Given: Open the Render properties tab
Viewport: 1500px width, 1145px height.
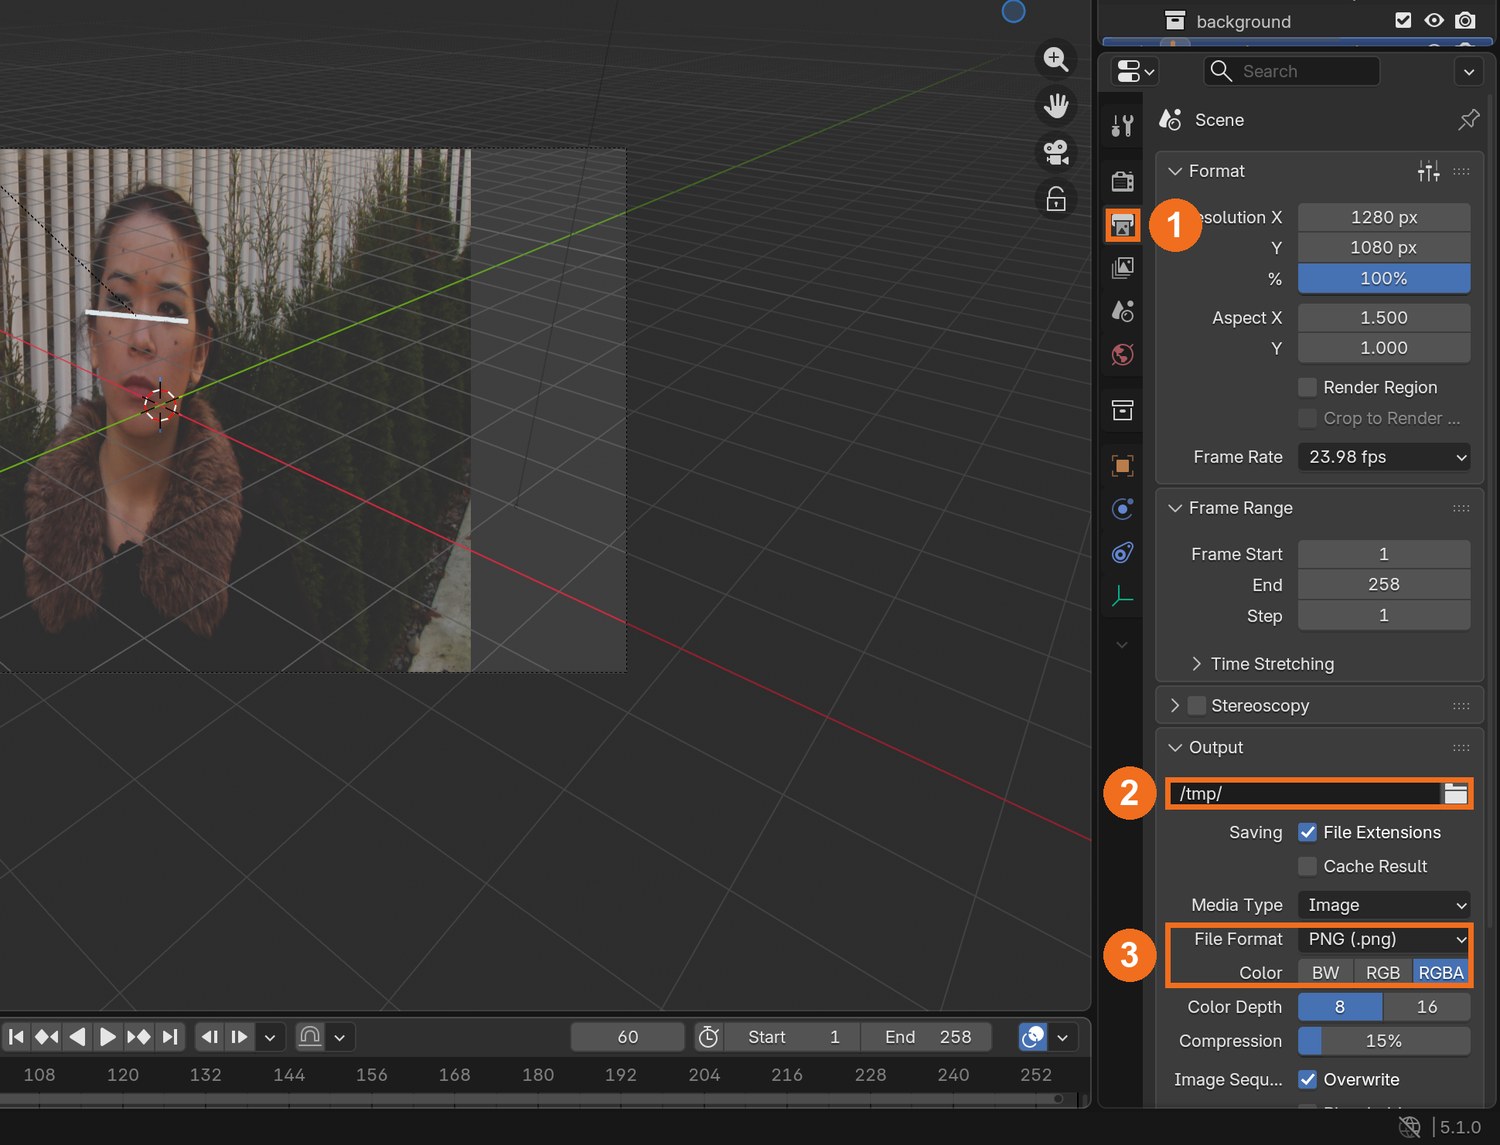Looking at the screenshot, I should click(1122, 181).
